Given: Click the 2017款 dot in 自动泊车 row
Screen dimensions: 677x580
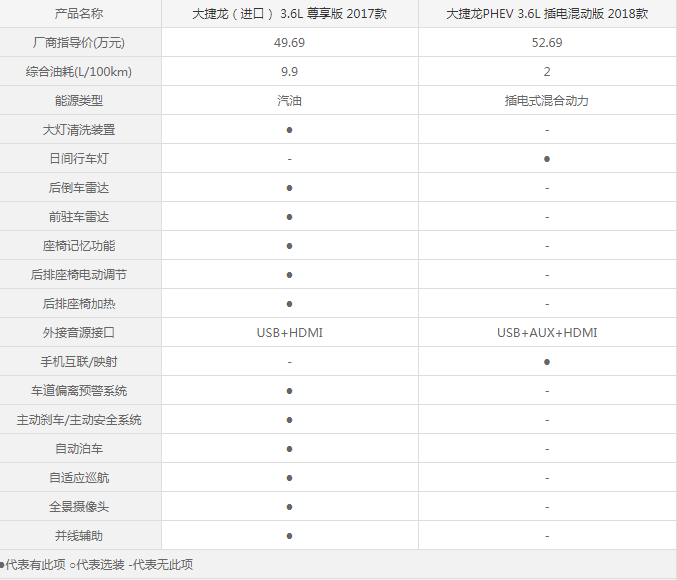Looking at the screenshot, I should coord(289,449).
